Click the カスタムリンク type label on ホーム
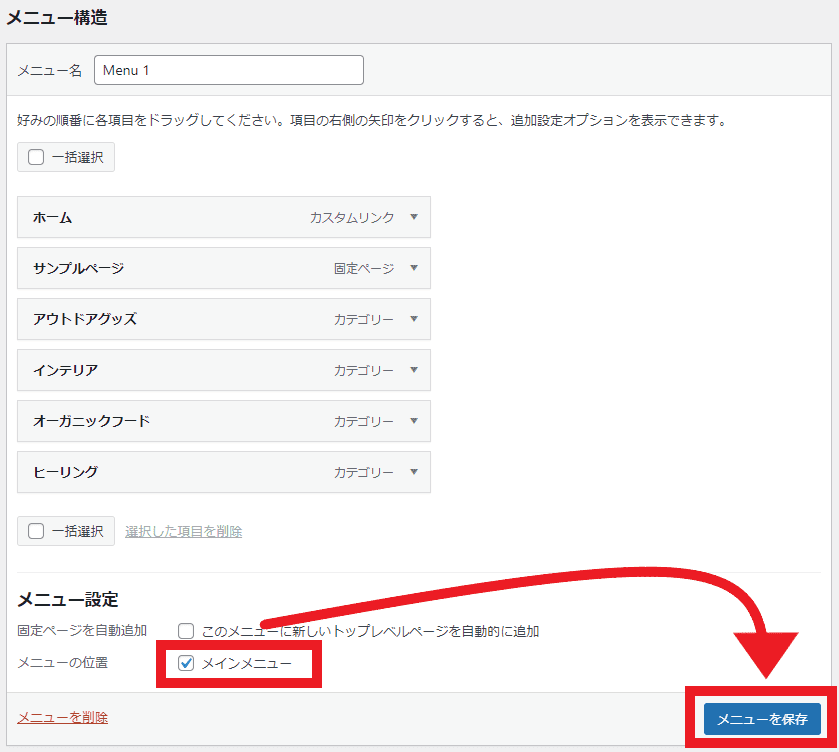Screen dimensions: 839x752 (352, 217)
